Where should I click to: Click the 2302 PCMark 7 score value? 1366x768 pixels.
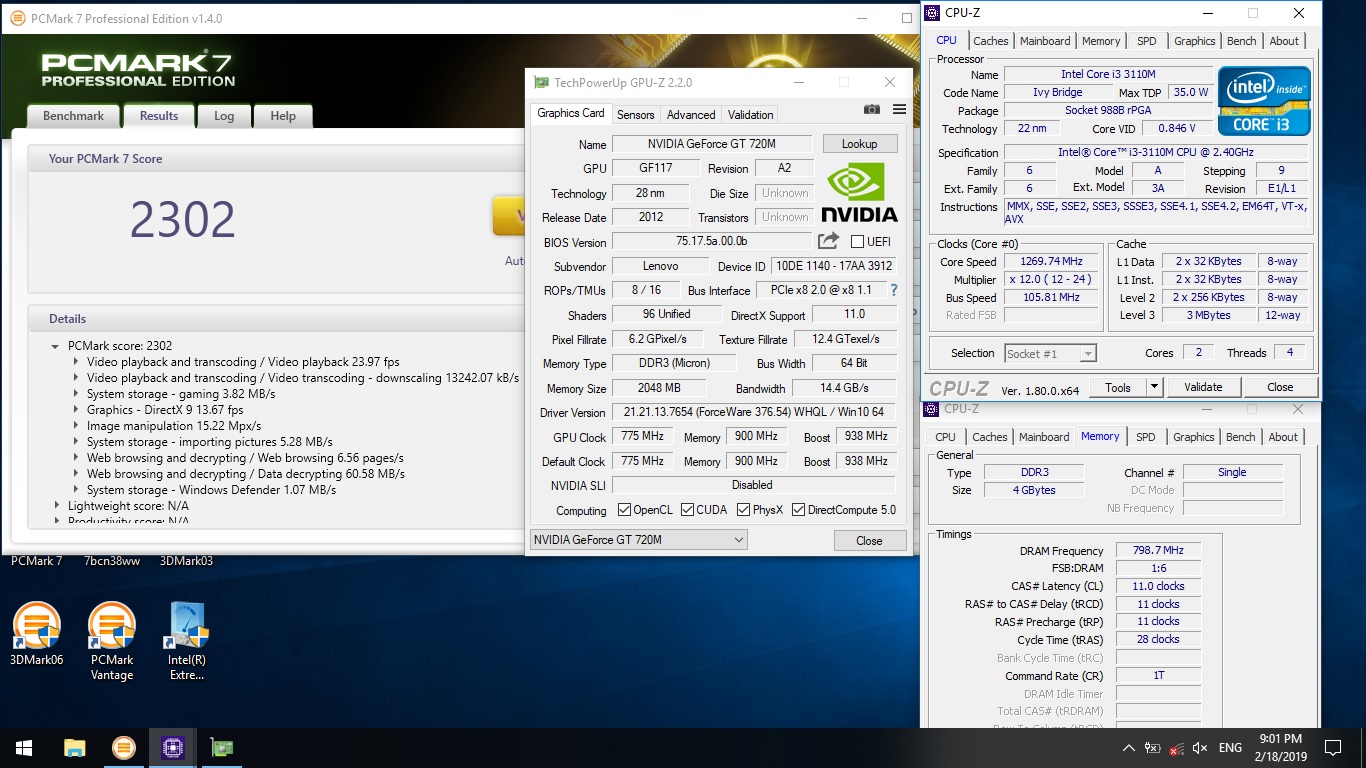(x=182, y=220)
